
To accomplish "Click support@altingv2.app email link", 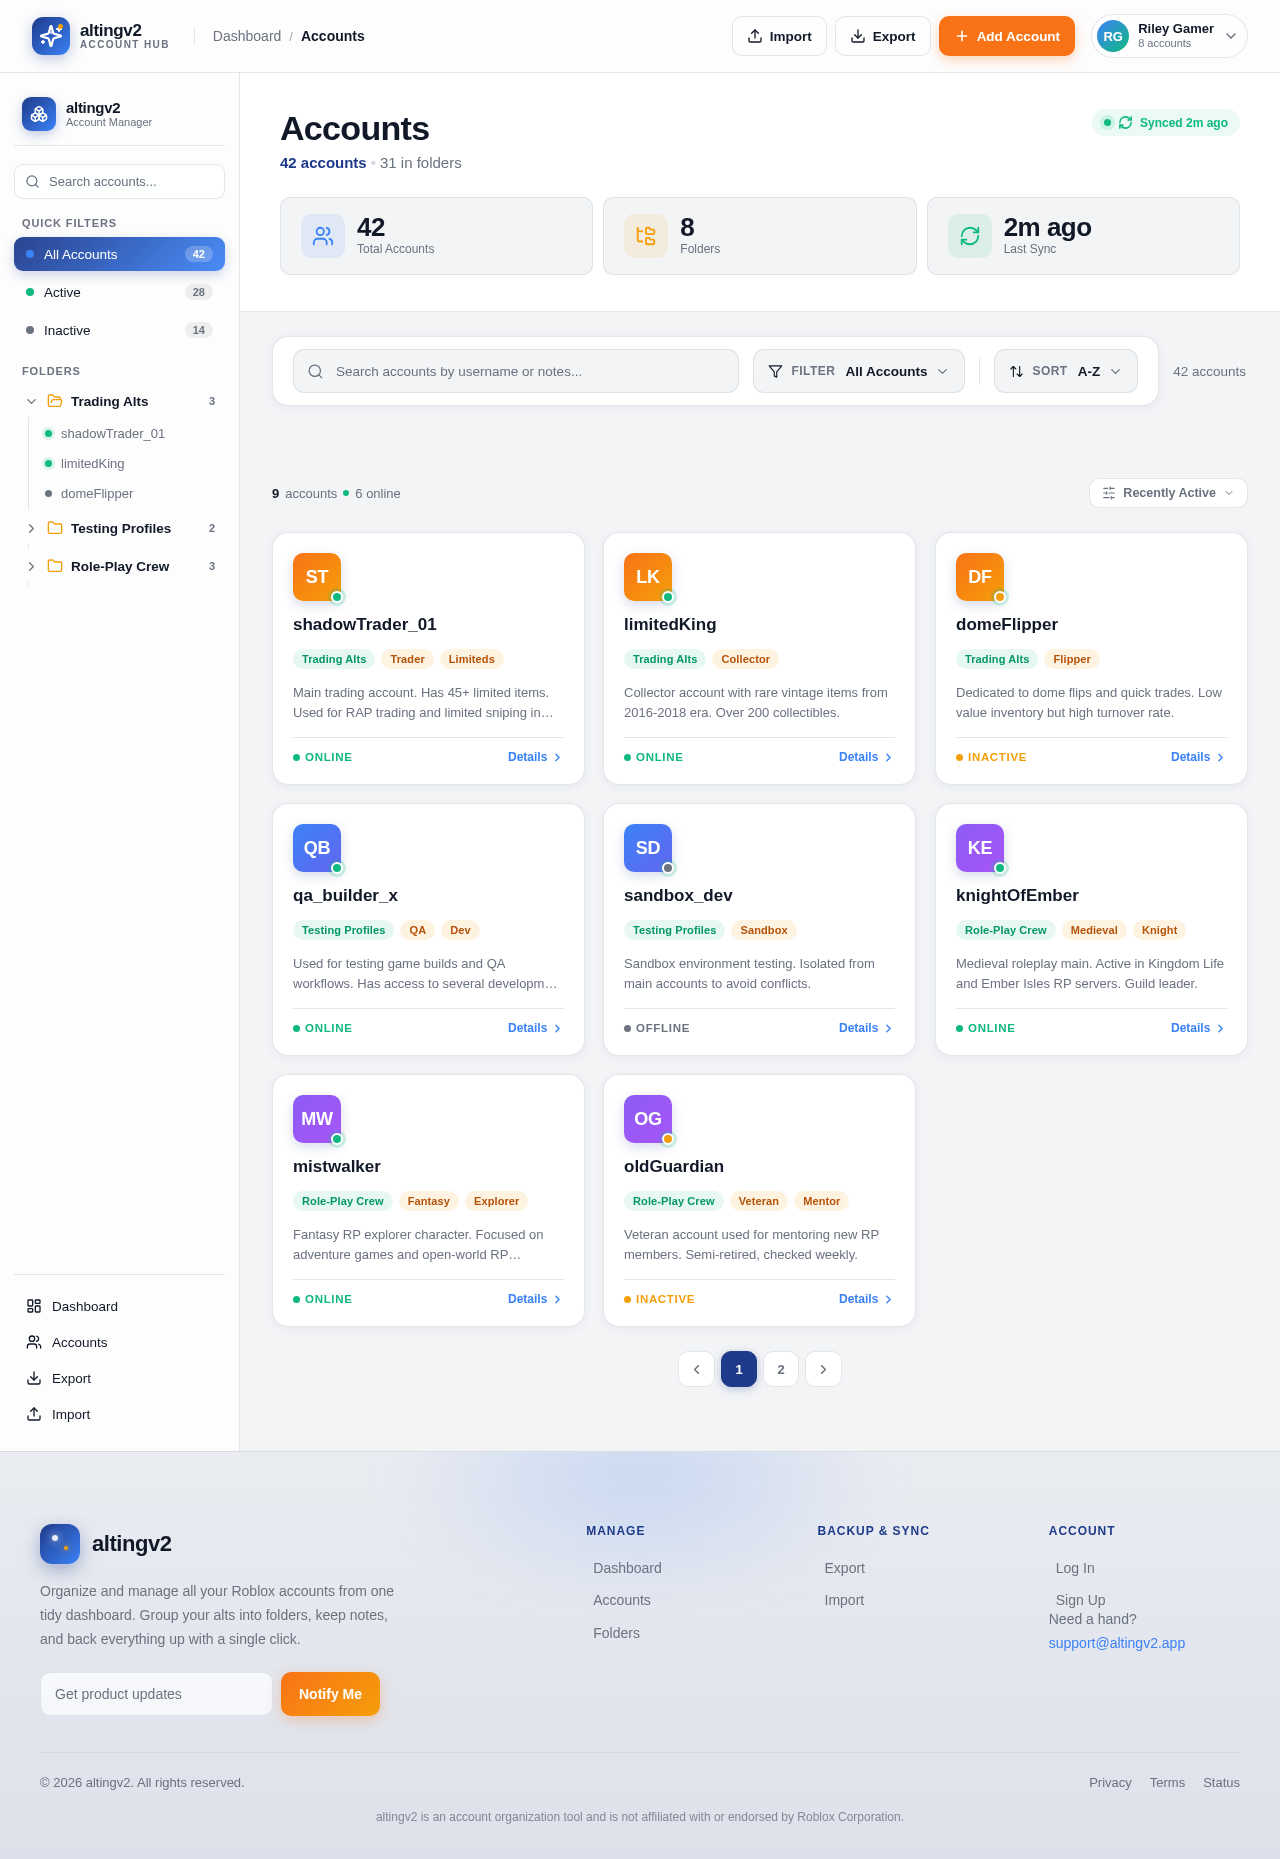I will click(1117, 1643).
